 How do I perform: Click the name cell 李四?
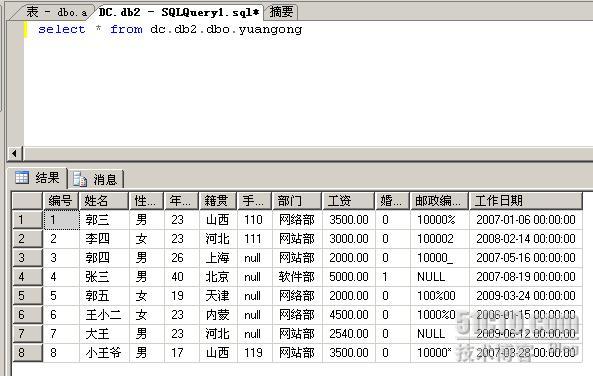(x=104, y=239)
